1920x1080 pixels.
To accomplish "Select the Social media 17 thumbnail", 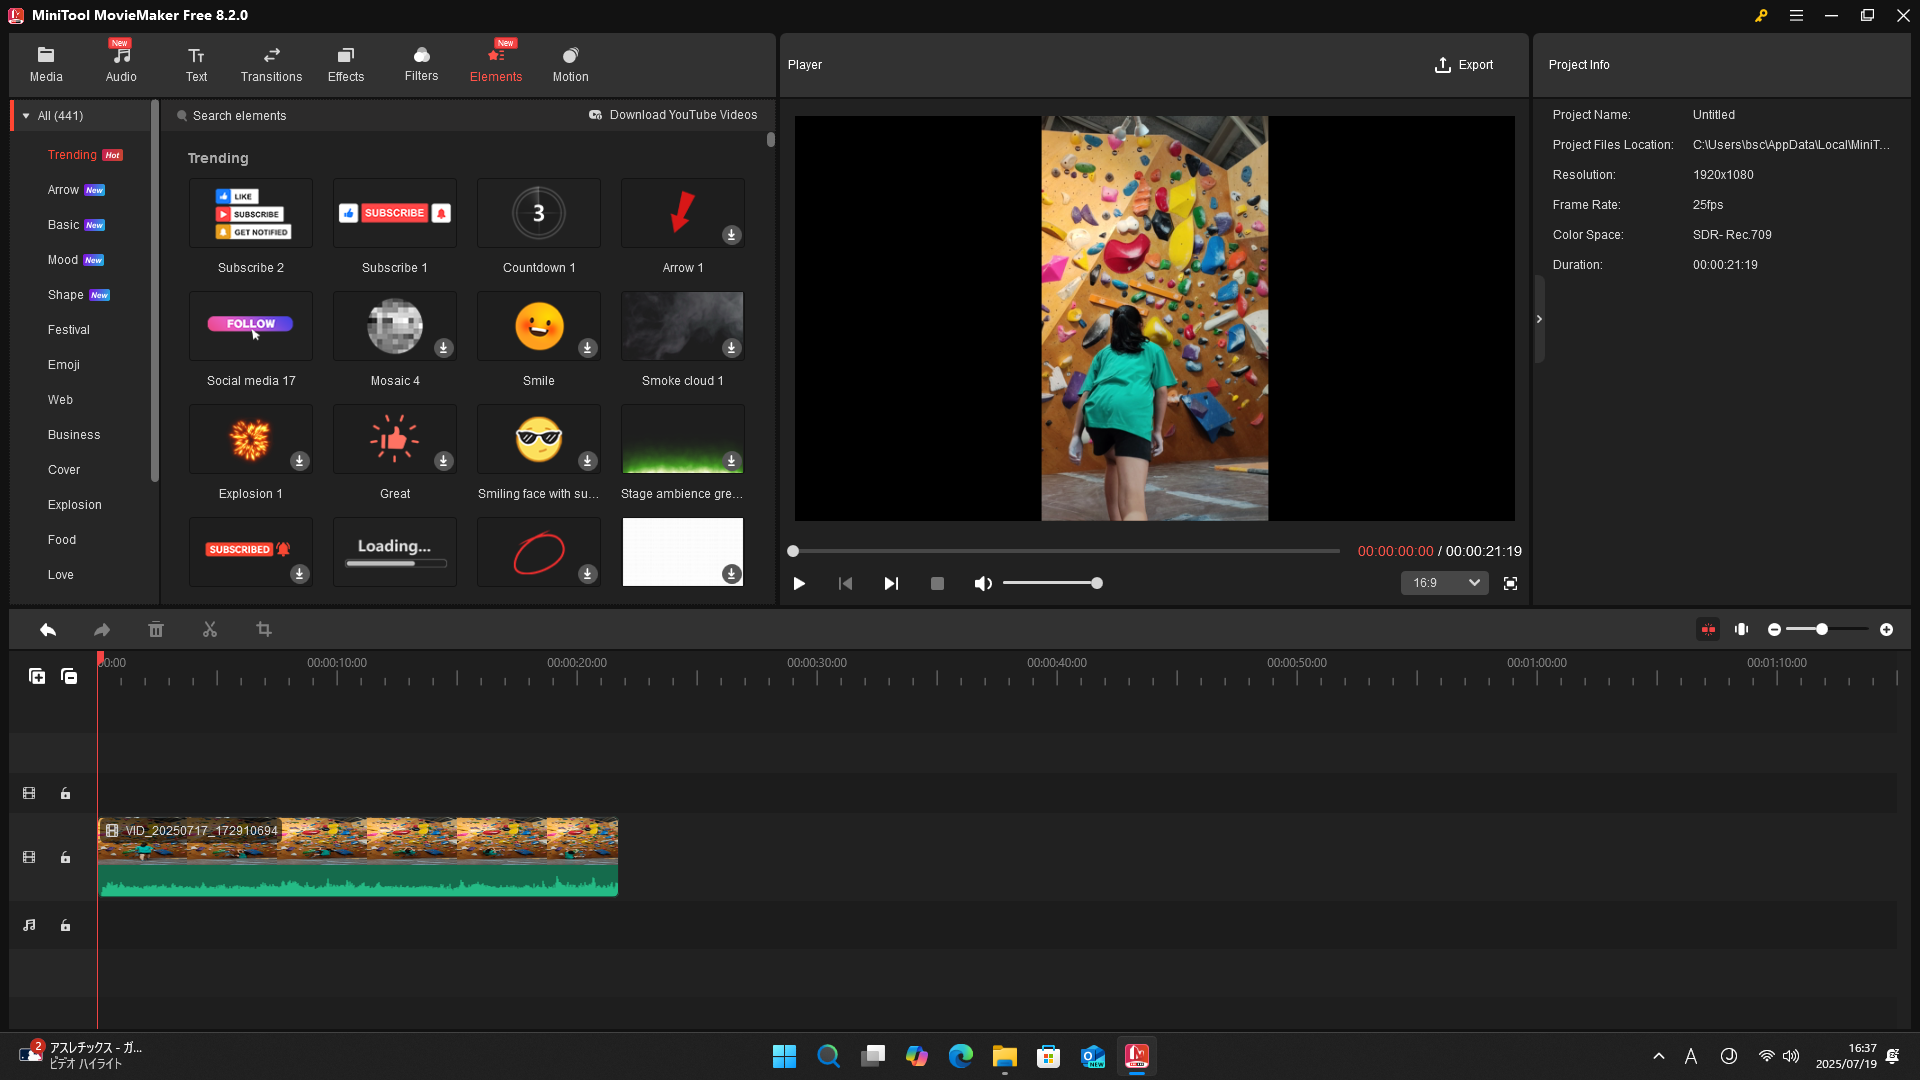I will point(251,327).
